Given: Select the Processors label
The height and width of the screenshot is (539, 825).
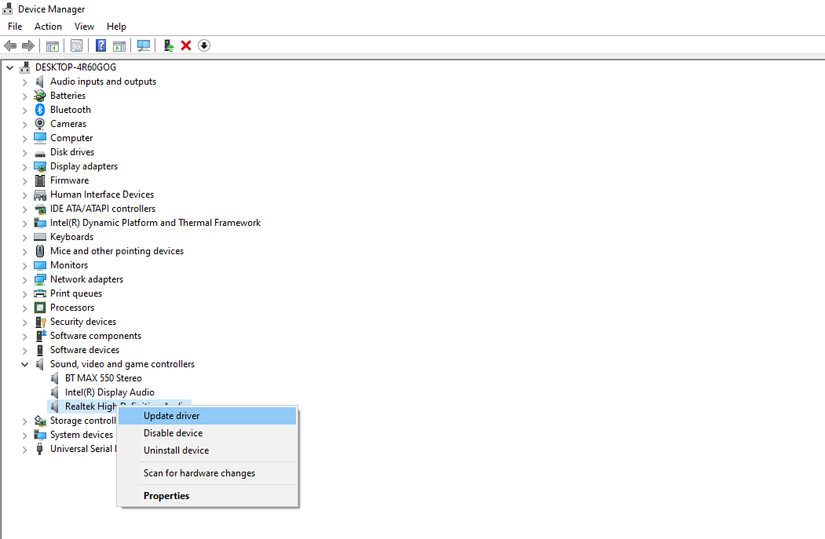Looking at the screenshot, I should 72,307.
